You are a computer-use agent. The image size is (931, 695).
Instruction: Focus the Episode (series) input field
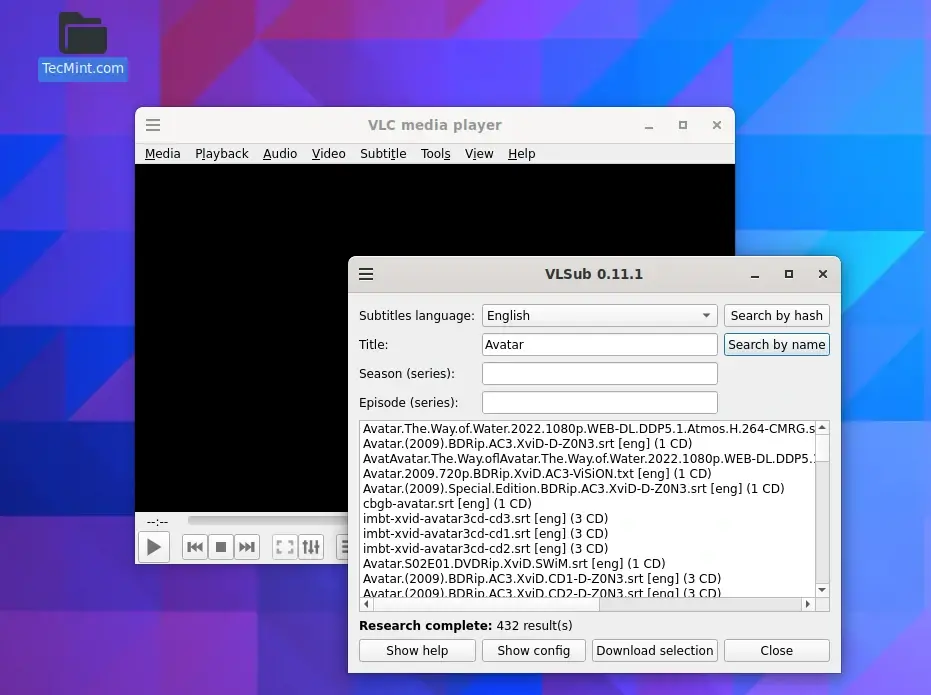point(600,402)
